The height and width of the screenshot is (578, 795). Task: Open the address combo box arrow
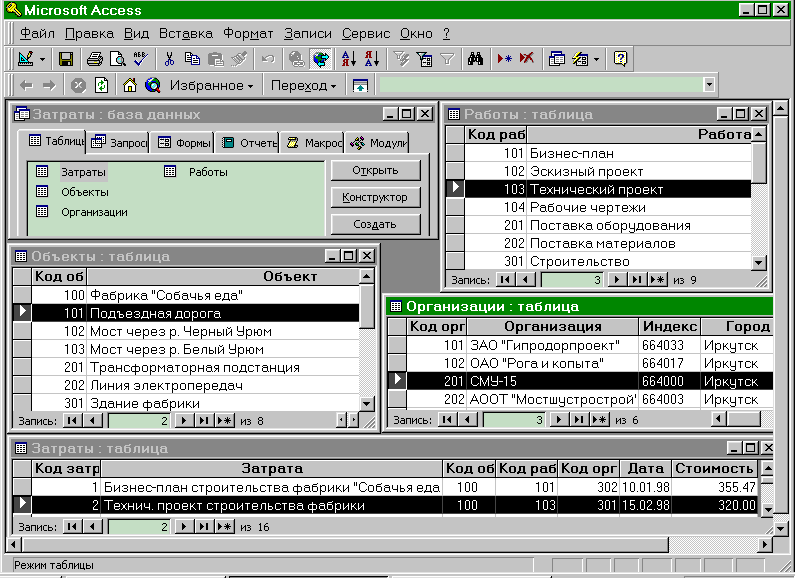click(x=709, y=85)
